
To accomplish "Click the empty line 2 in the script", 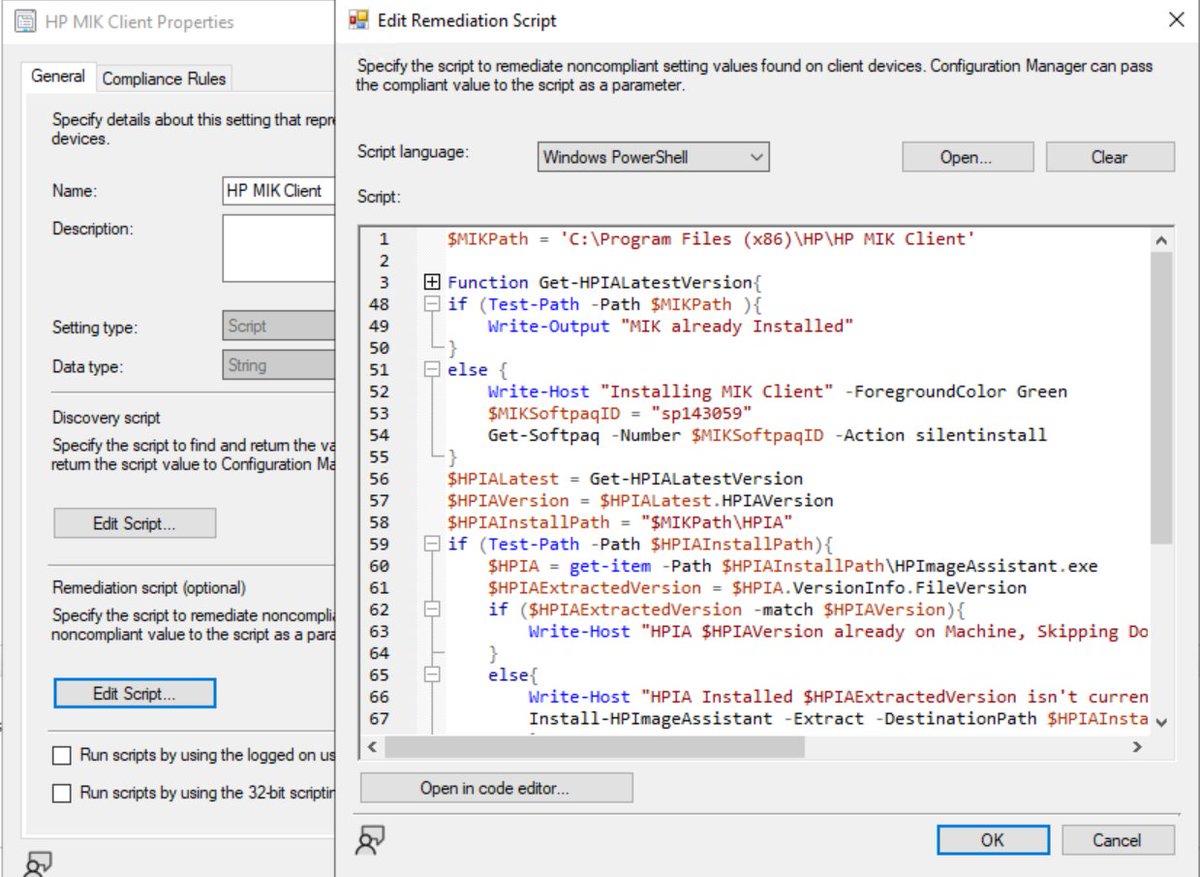I will [x=797, y=261].
